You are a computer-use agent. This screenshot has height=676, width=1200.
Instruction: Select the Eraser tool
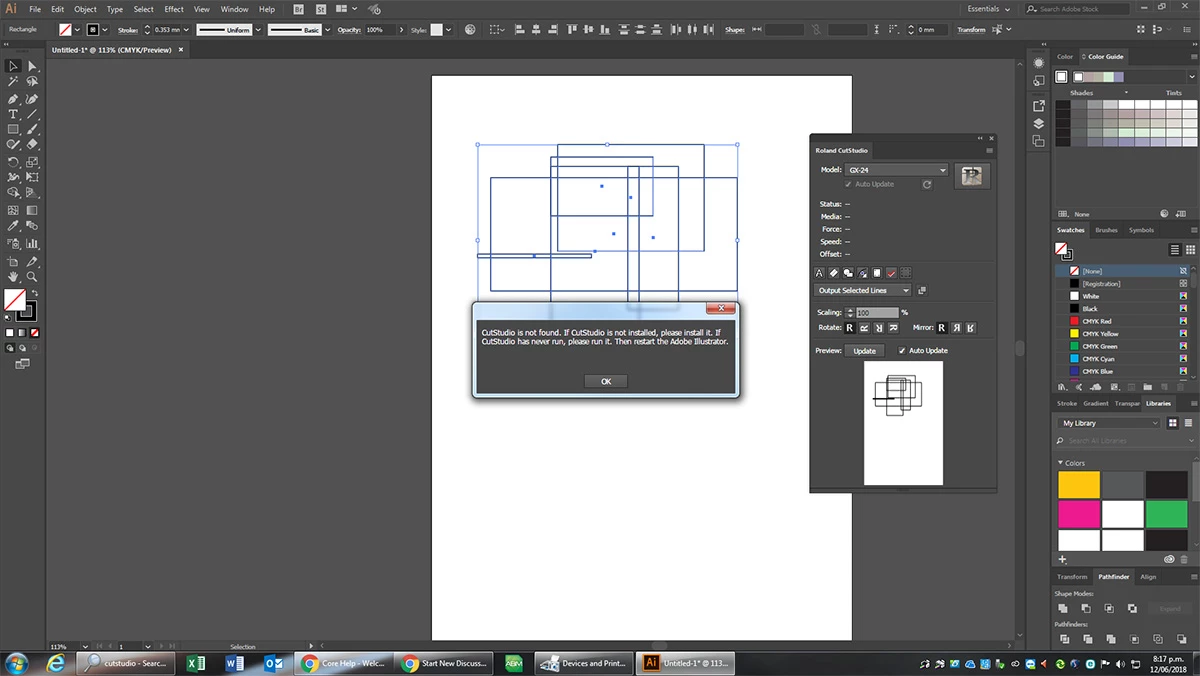[32, 145]
